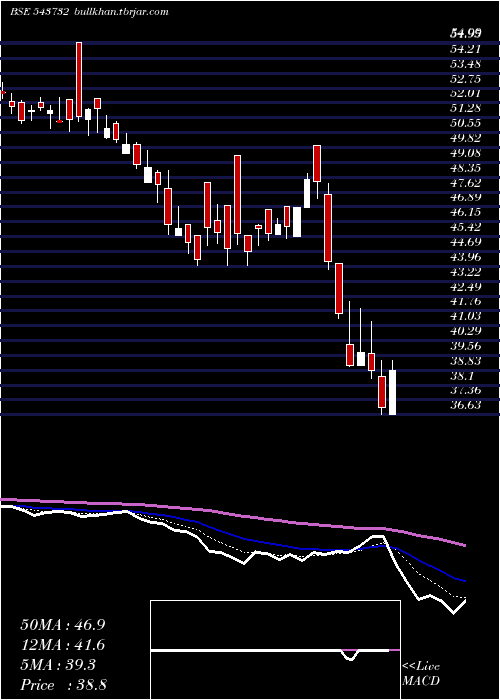Click the 38.1 axis value
The height and width of the screenshot is (700, 500).
(x=462, y=375)
